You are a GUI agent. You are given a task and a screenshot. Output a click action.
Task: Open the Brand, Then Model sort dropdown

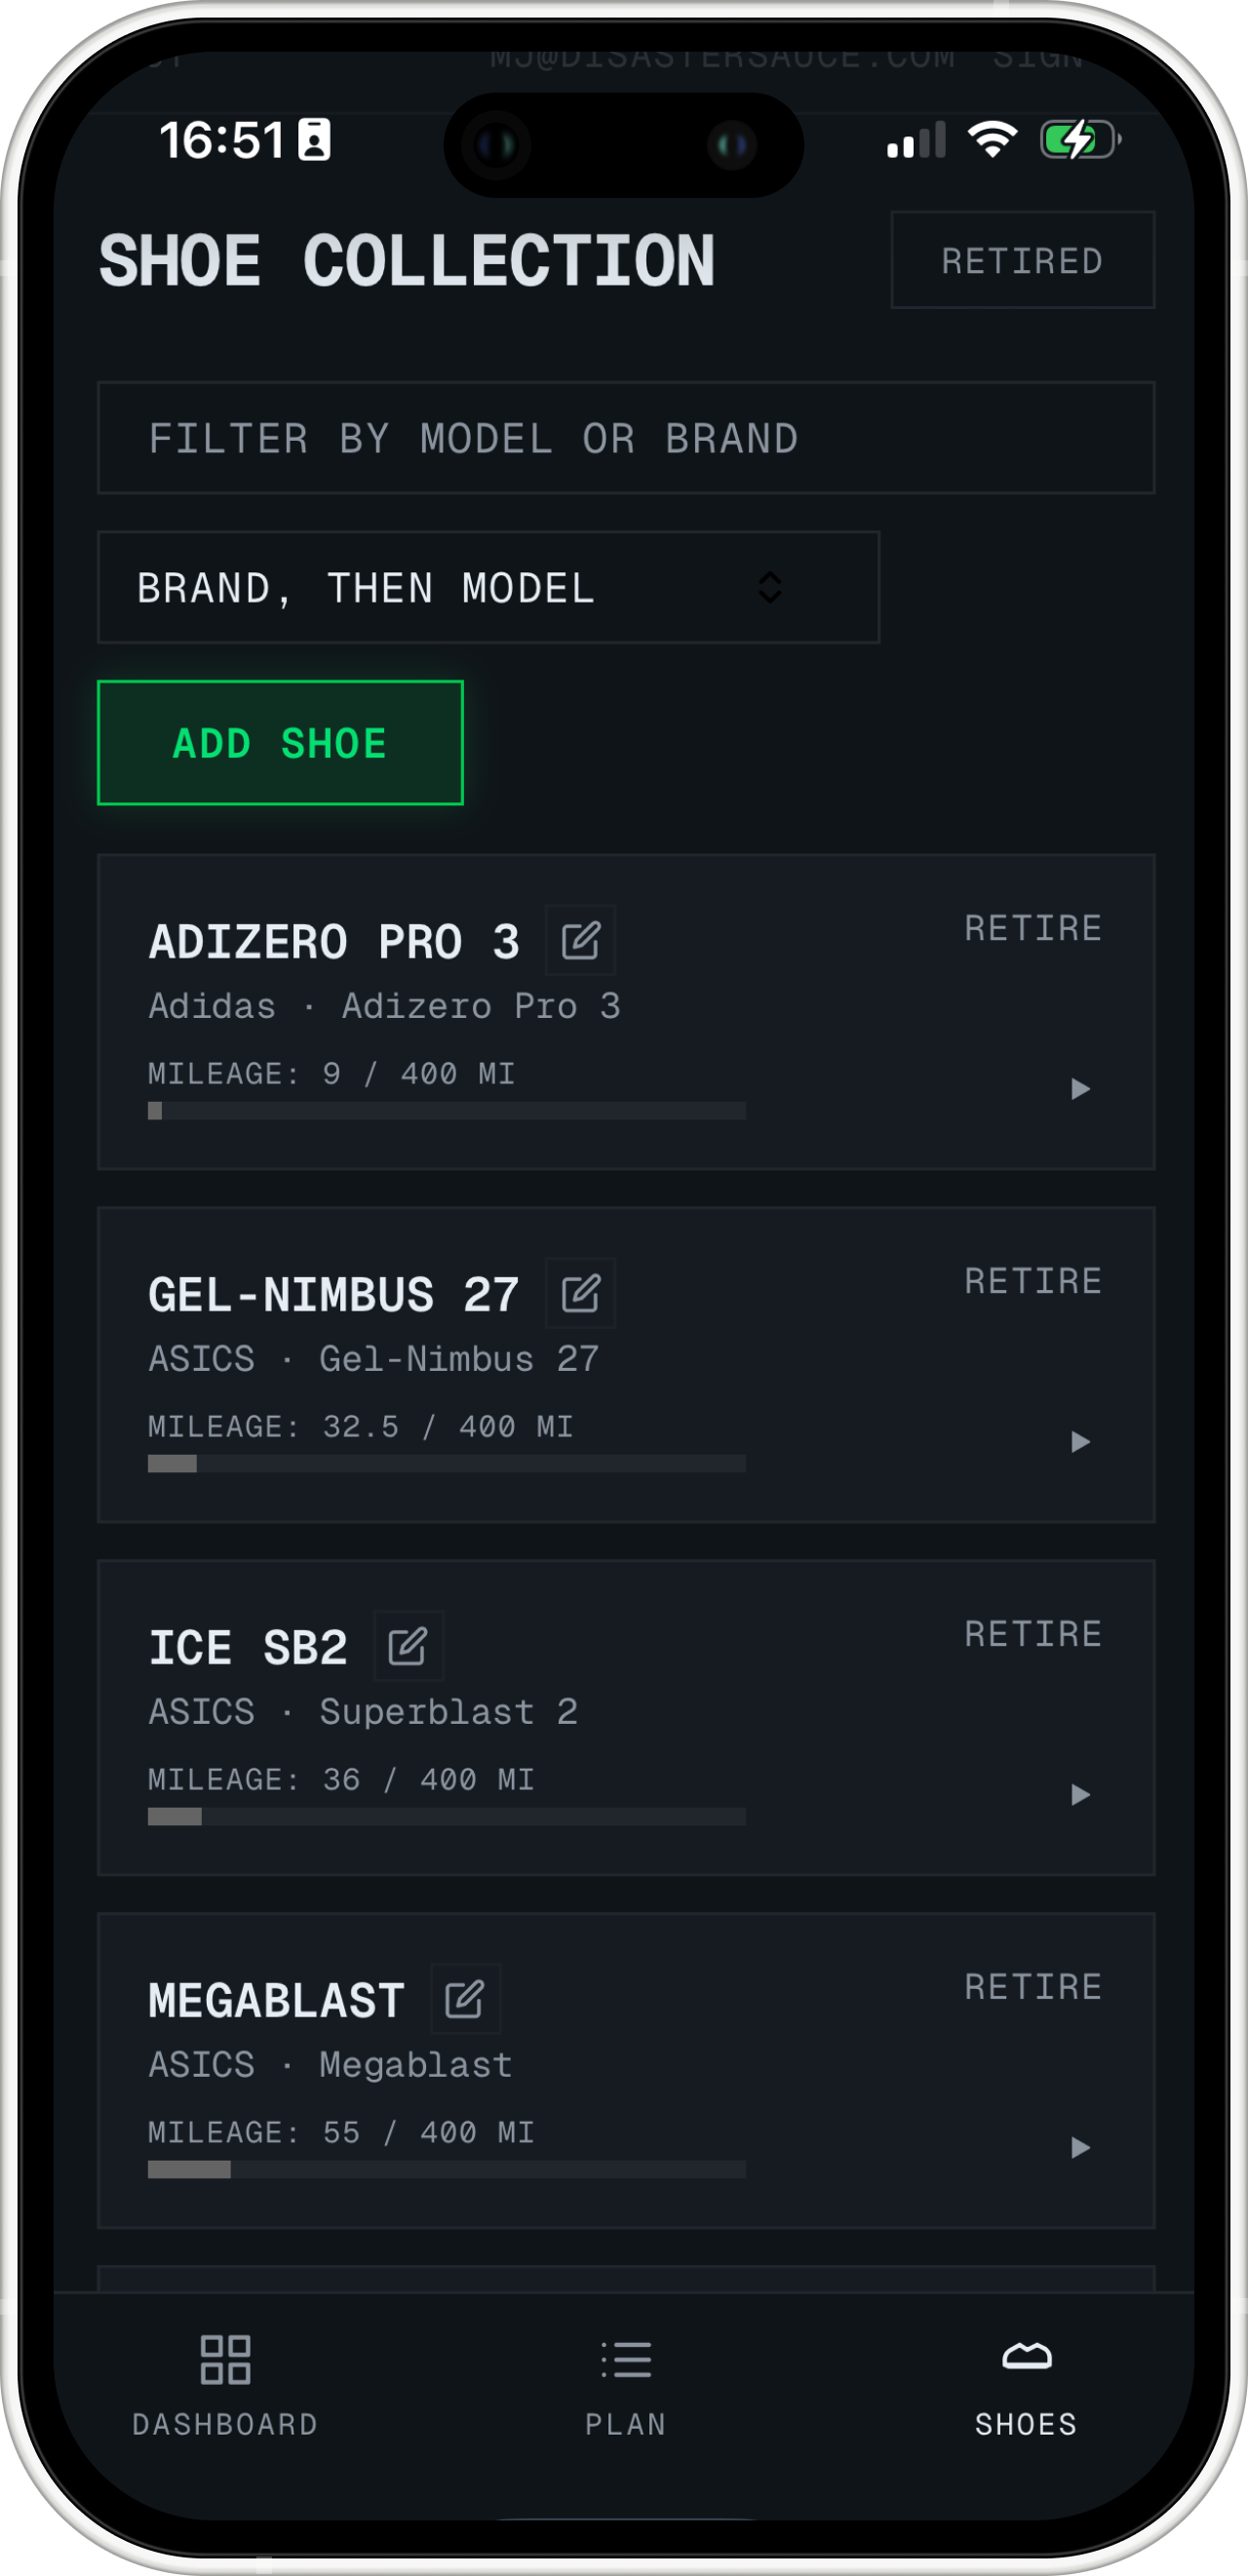(x=488, y=587)
